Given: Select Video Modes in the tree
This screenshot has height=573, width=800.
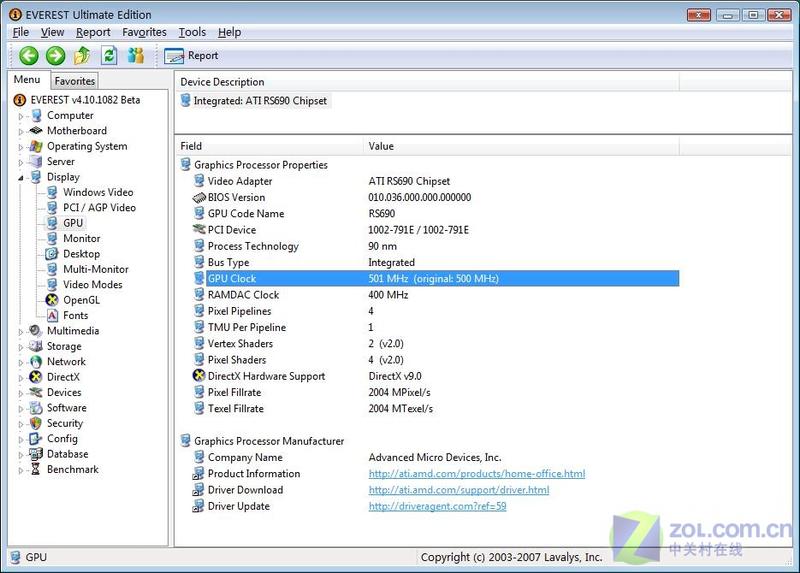Looking at the screenshot, I should pos(92,285).
